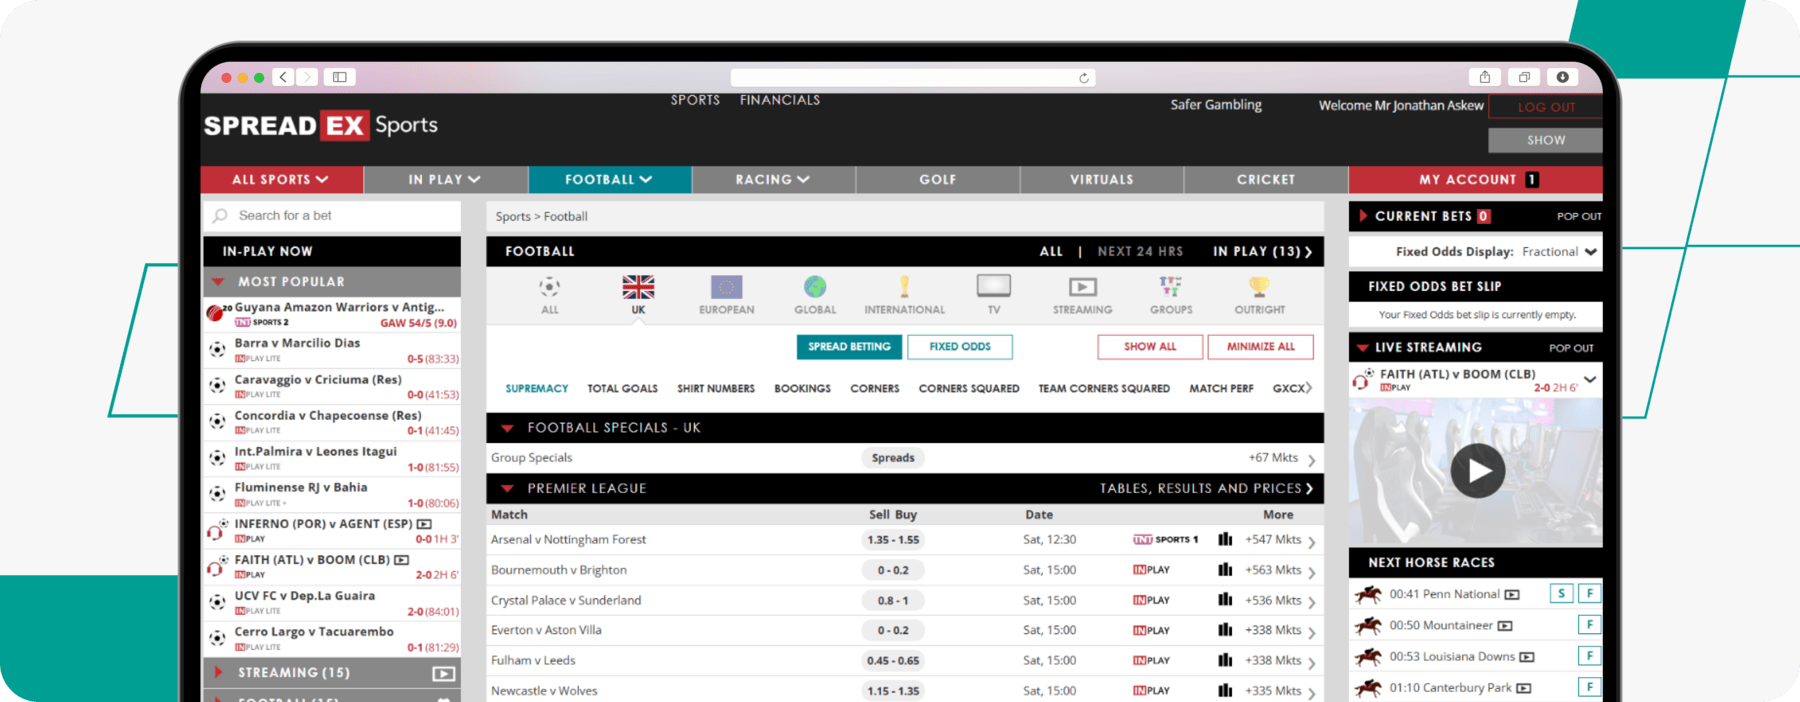Click the SpreadEx Sports logo
1800x702 pixels.
pyautogui.click(x=321, y=125)
